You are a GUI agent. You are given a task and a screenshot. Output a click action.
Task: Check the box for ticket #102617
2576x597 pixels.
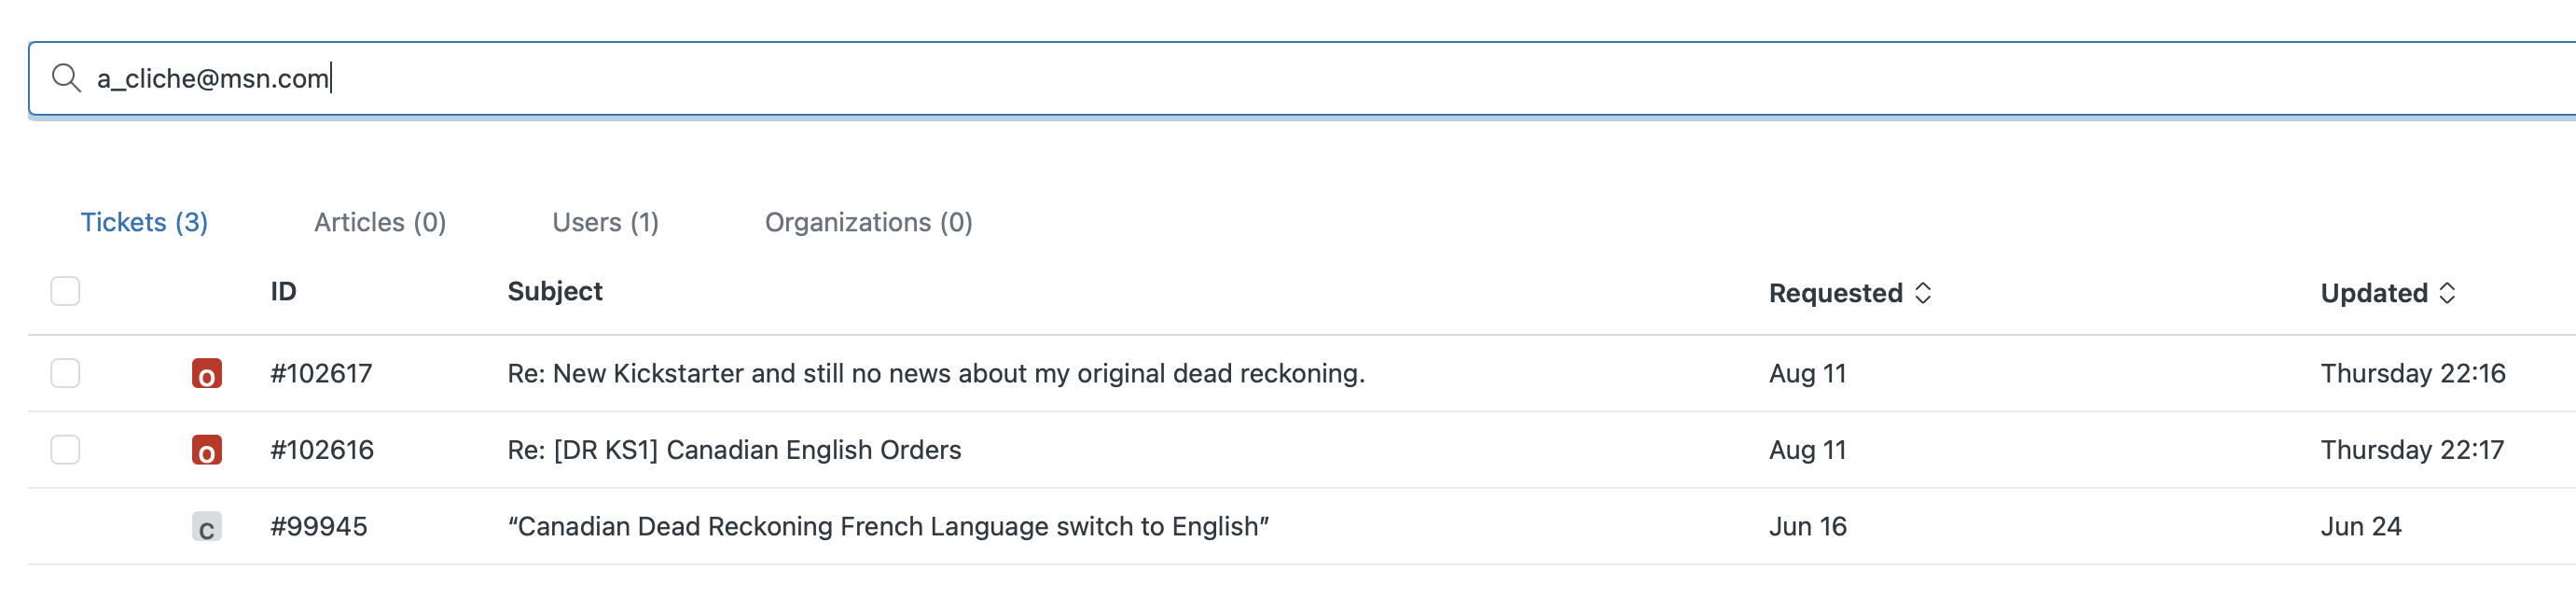(65, 373)
